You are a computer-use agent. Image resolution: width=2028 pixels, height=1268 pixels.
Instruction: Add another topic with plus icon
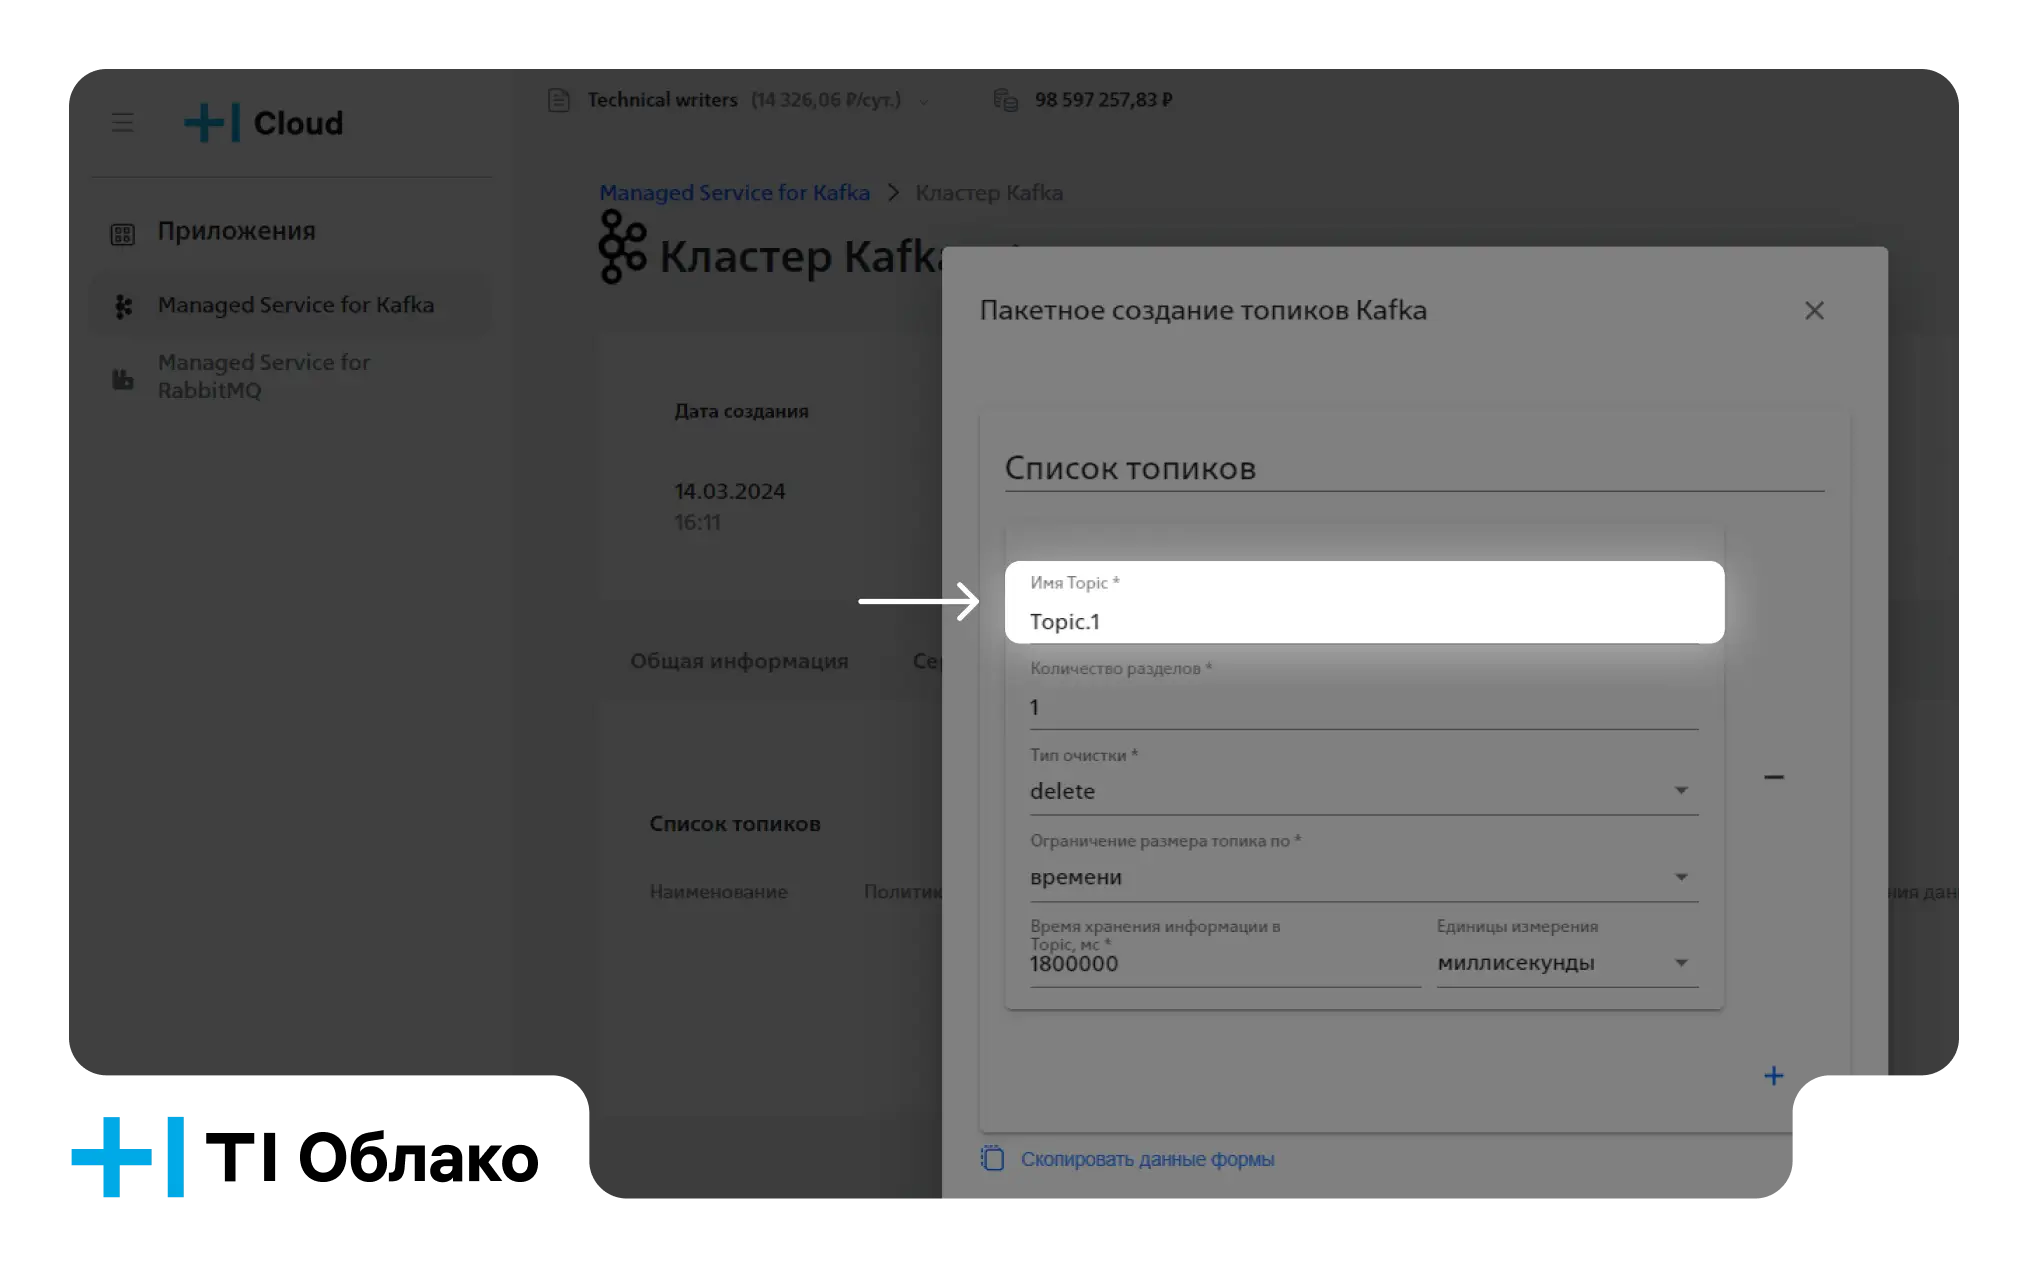coord(1773,1076)
